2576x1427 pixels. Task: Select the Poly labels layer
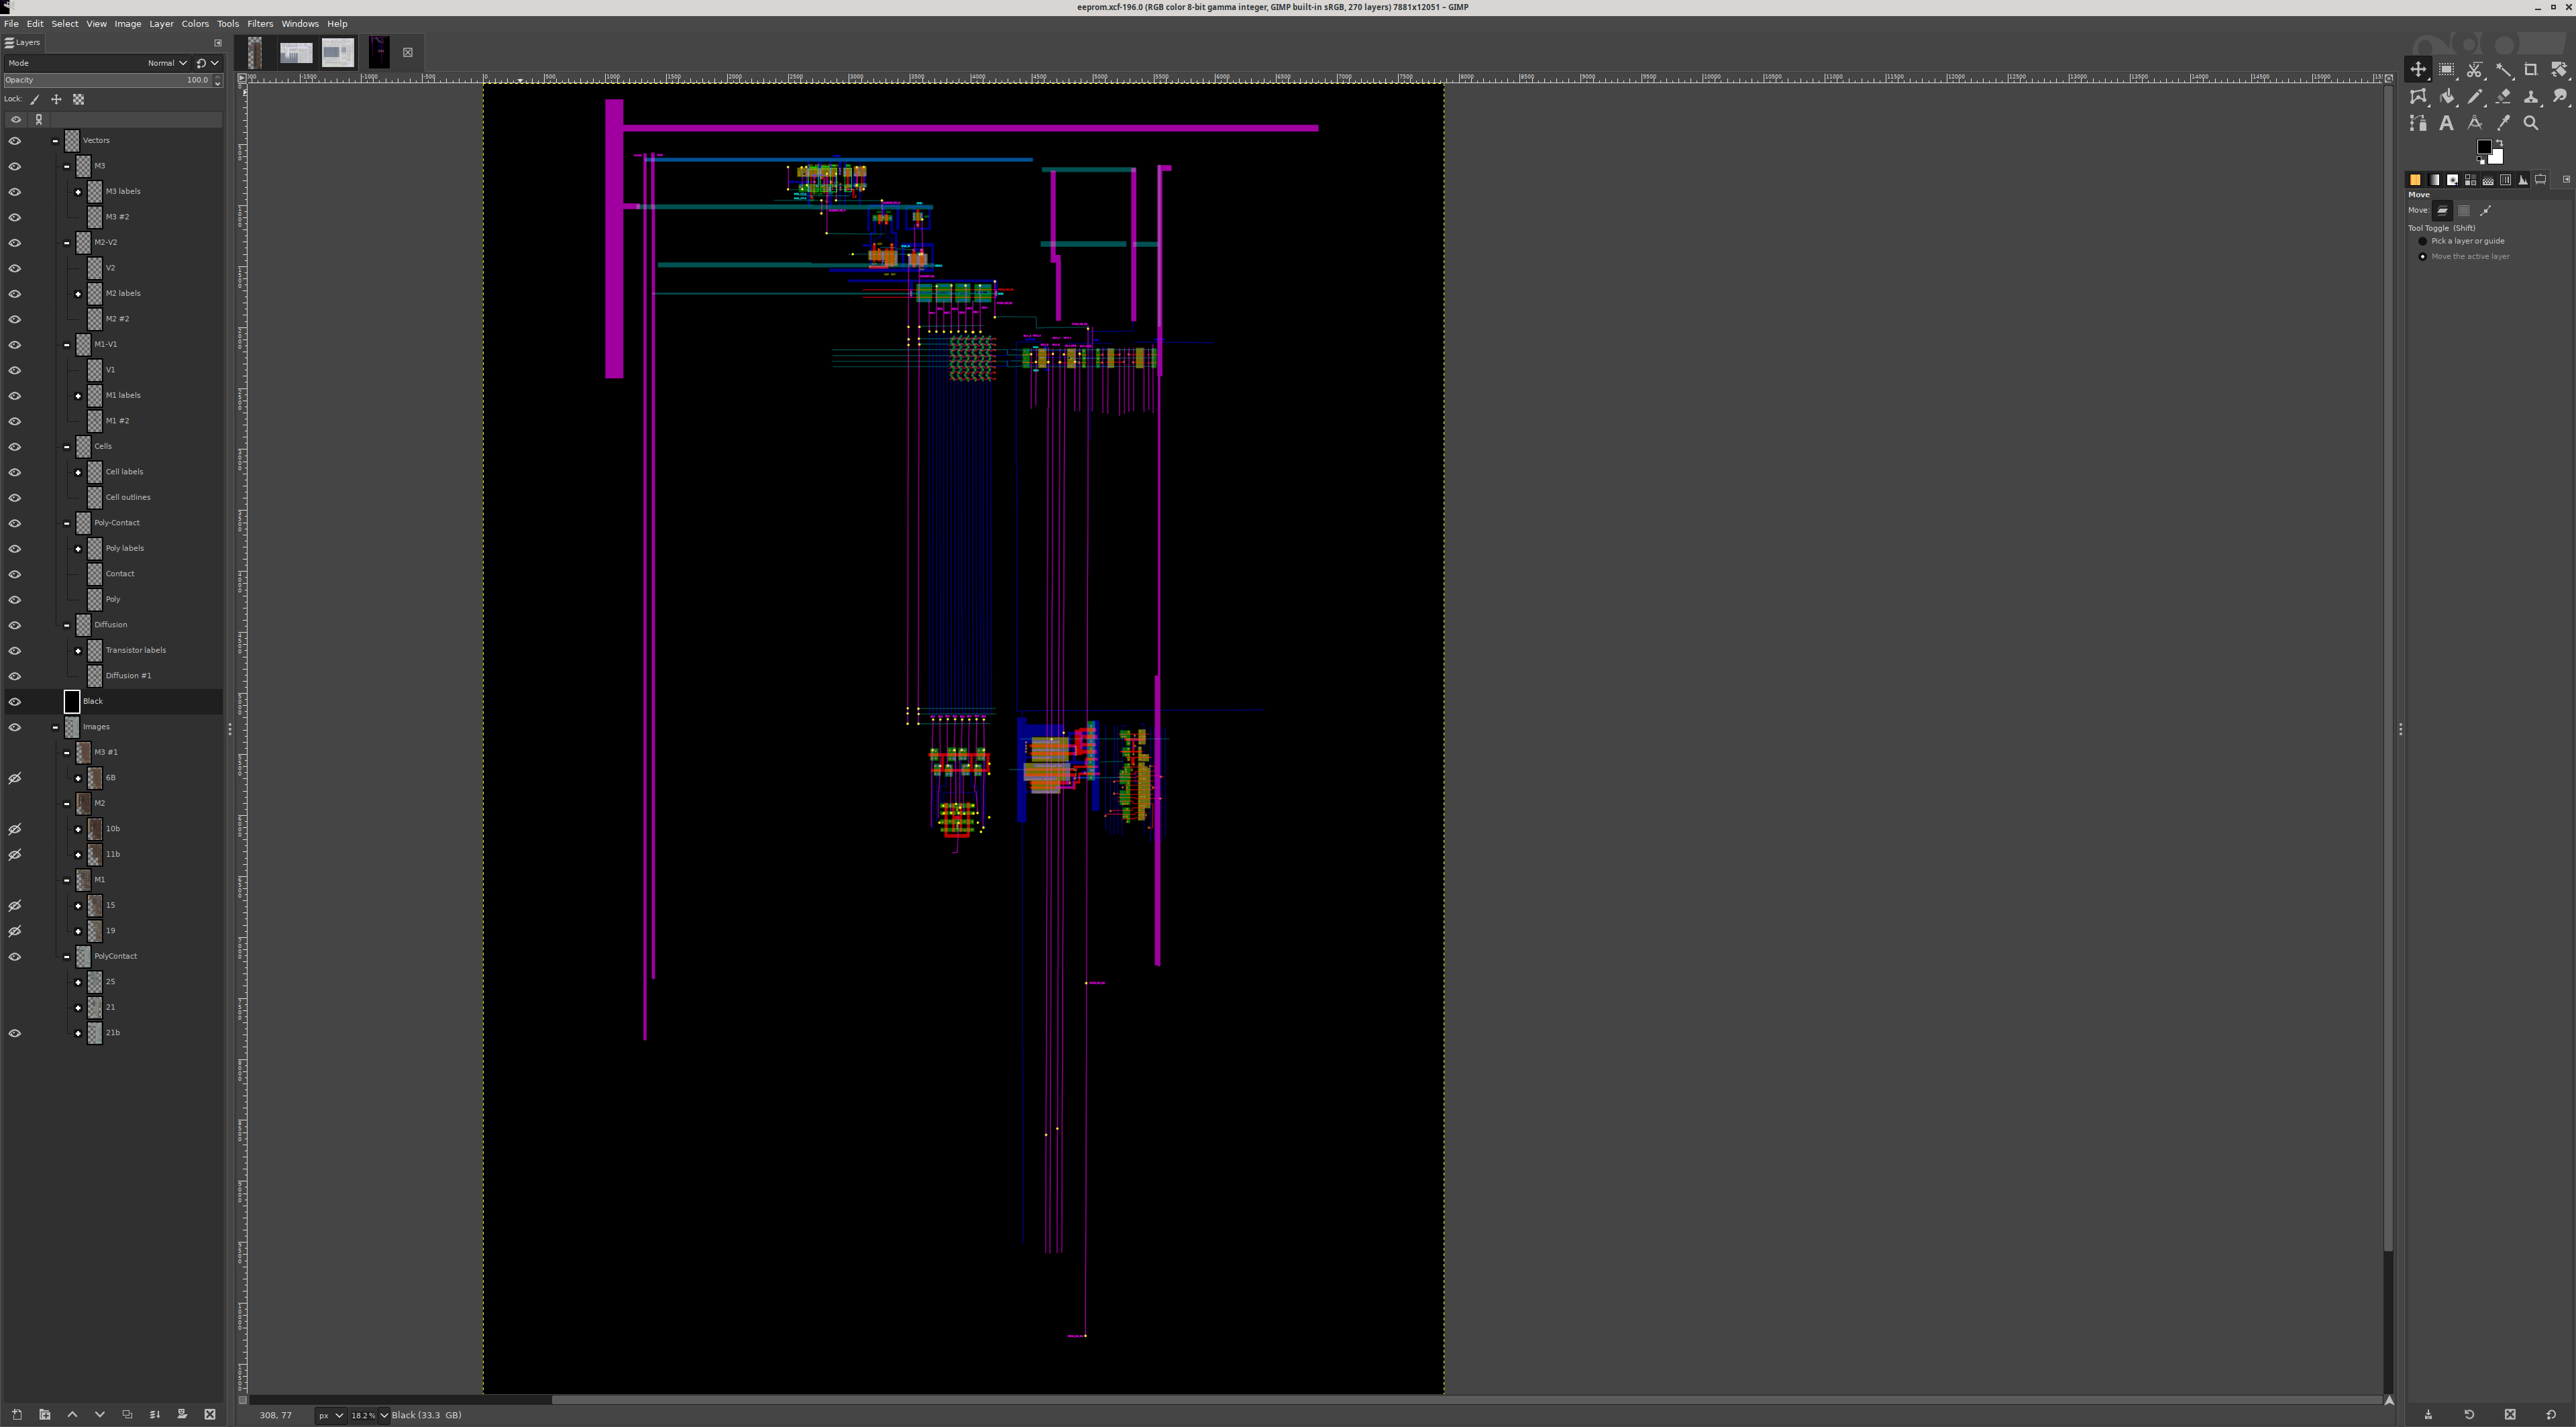(125, 548)
